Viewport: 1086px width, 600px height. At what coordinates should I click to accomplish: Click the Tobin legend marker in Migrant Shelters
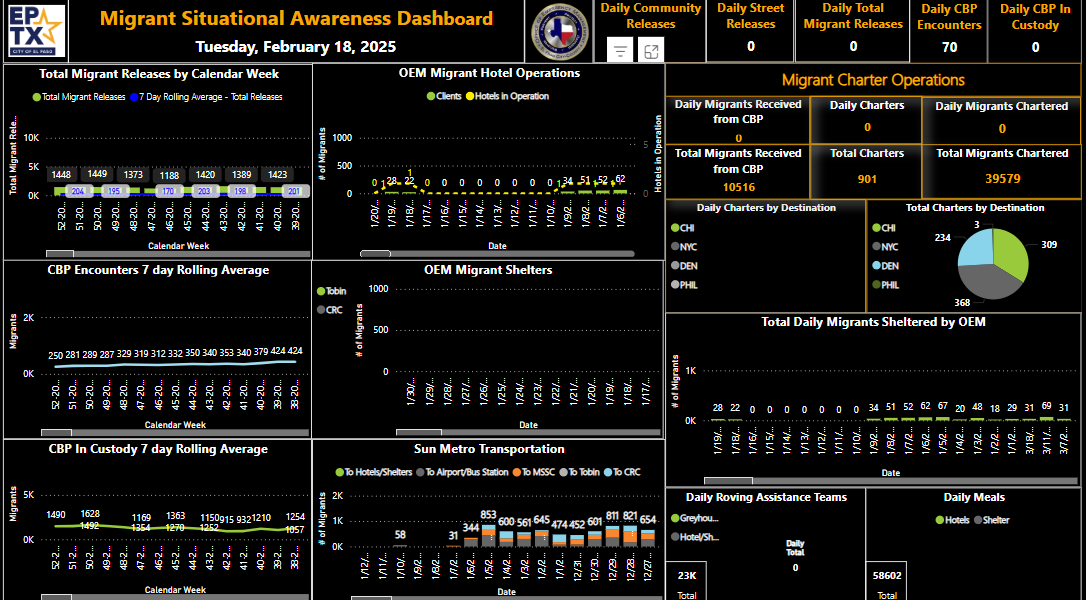(x=321, y=291)
